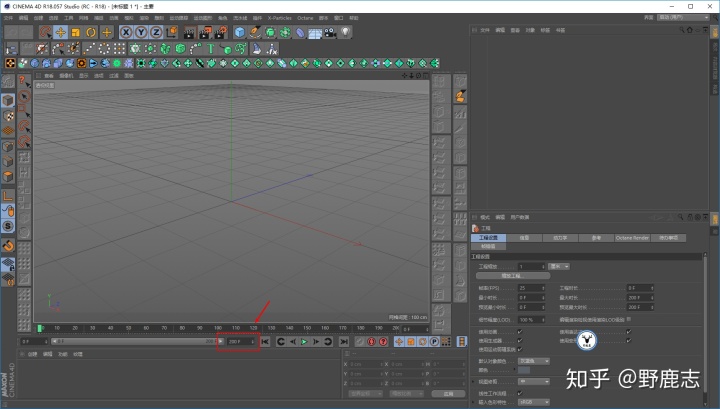Click the MoText T icon
The height and width of the screenshot is (409, 720).
click(x=210, y=48)
